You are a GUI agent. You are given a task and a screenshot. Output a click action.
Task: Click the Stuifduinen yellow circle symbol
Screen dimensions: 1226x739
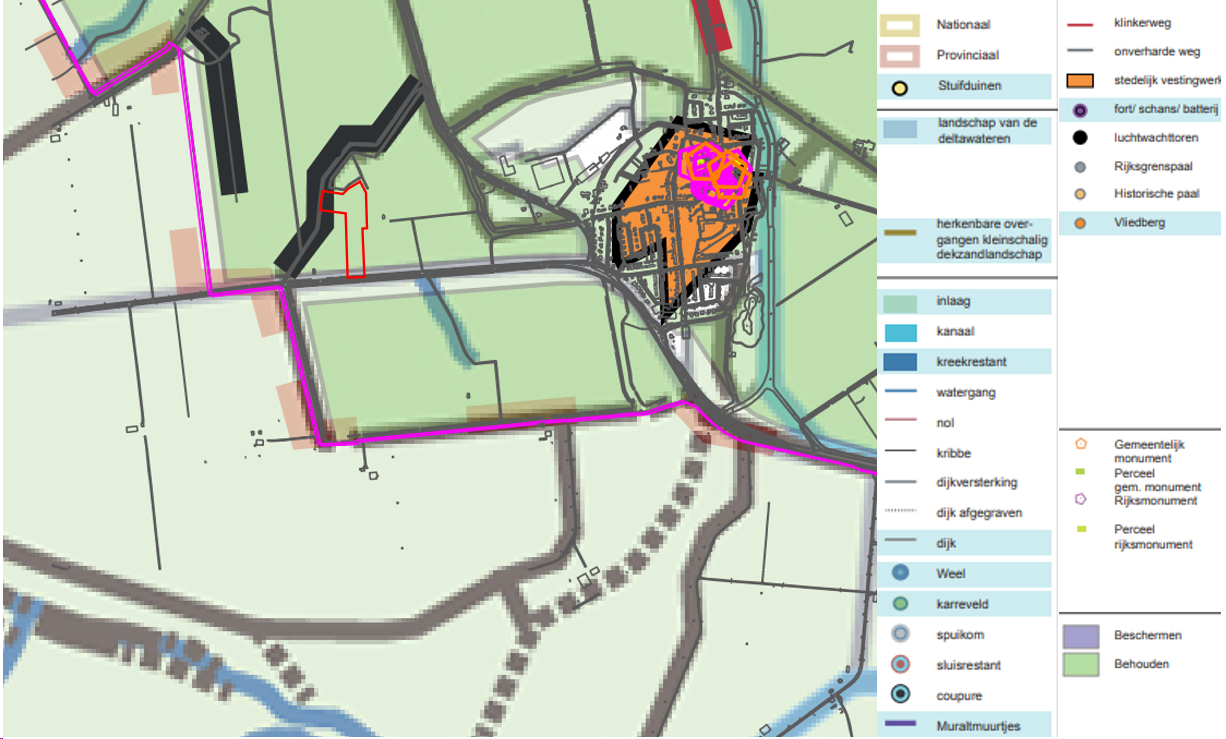click(900, 89)
